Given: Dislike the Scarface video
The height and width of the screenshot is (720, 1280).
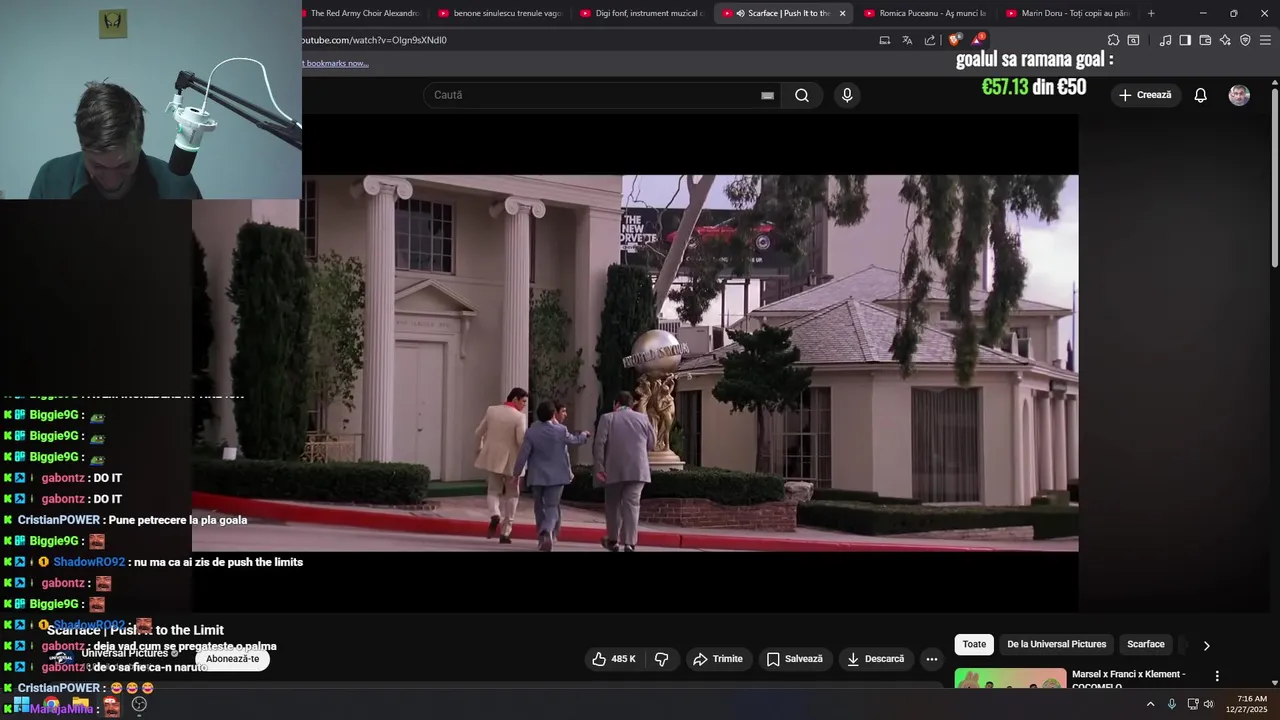Looking at the screenshot, I should pyautogui.click(x=662, y=659).
